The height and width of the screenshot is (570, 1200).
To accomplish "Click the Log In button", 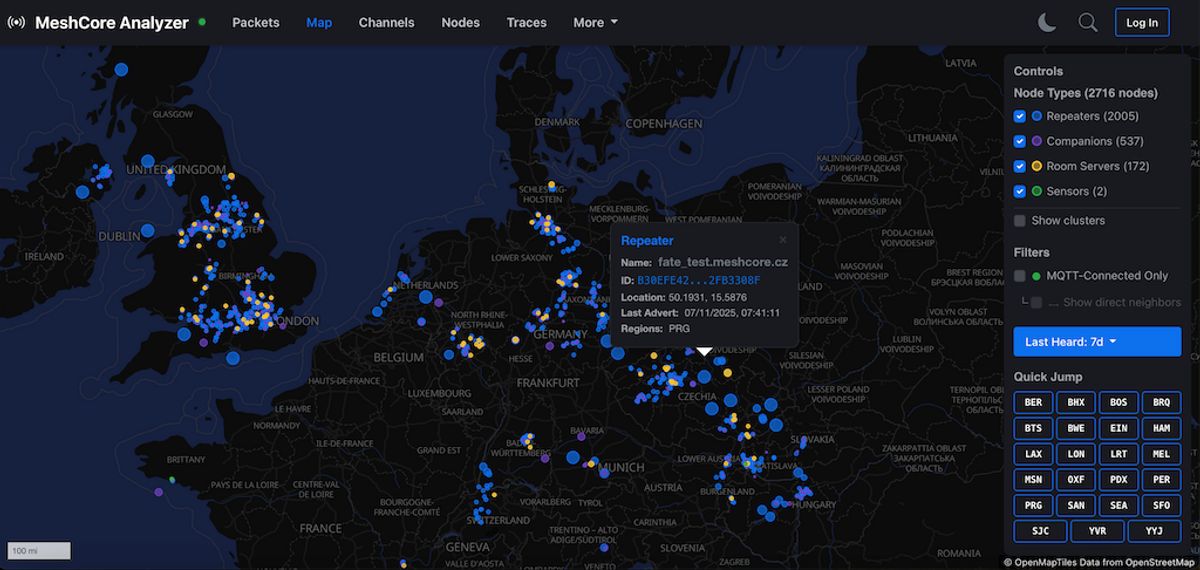I will point(1142,22).
